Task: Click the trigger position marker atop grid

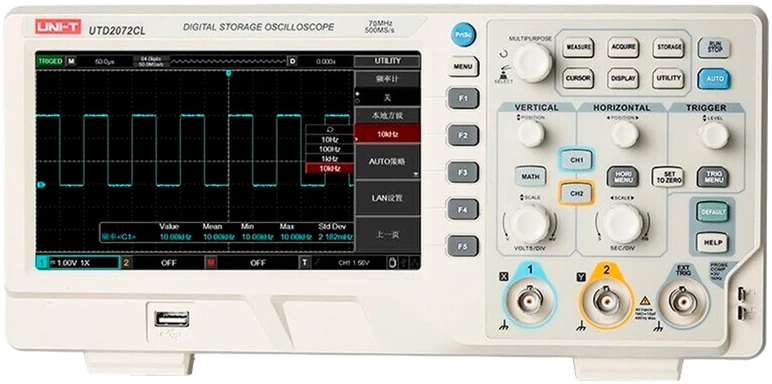Action: tap(228, 72)
